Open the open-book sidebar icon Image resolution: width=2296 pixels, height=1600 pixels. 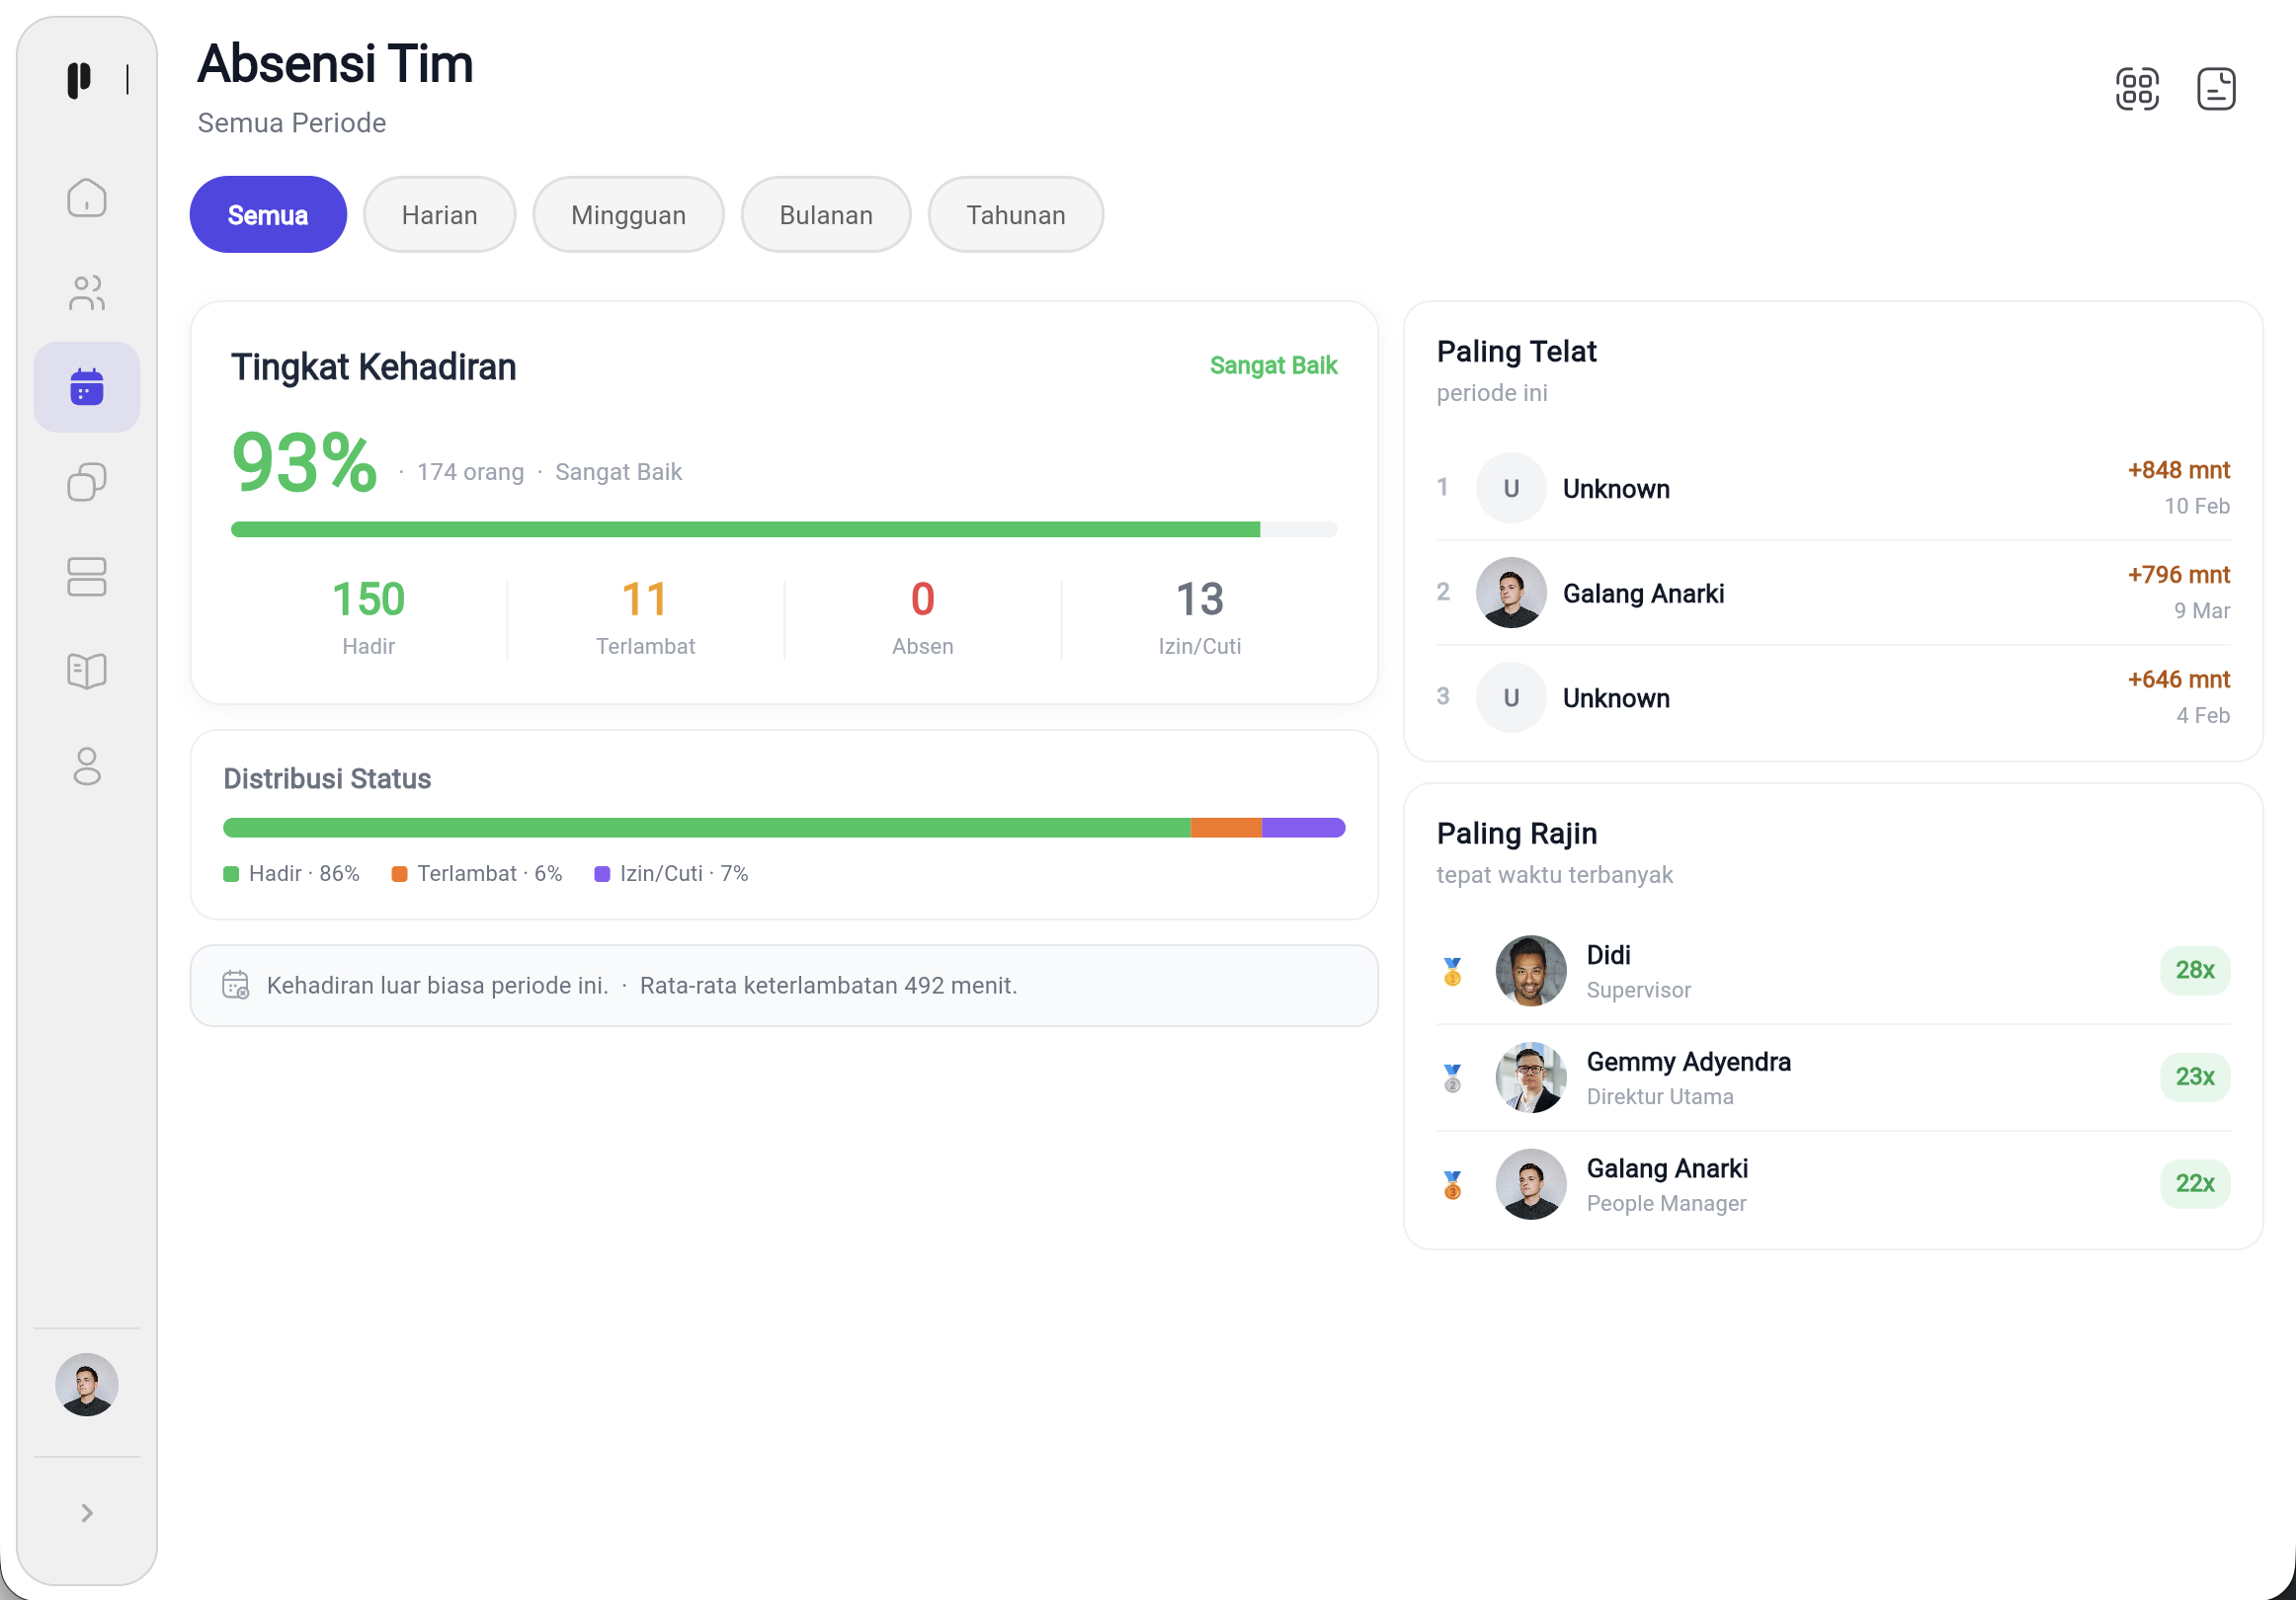pos(87,671)
